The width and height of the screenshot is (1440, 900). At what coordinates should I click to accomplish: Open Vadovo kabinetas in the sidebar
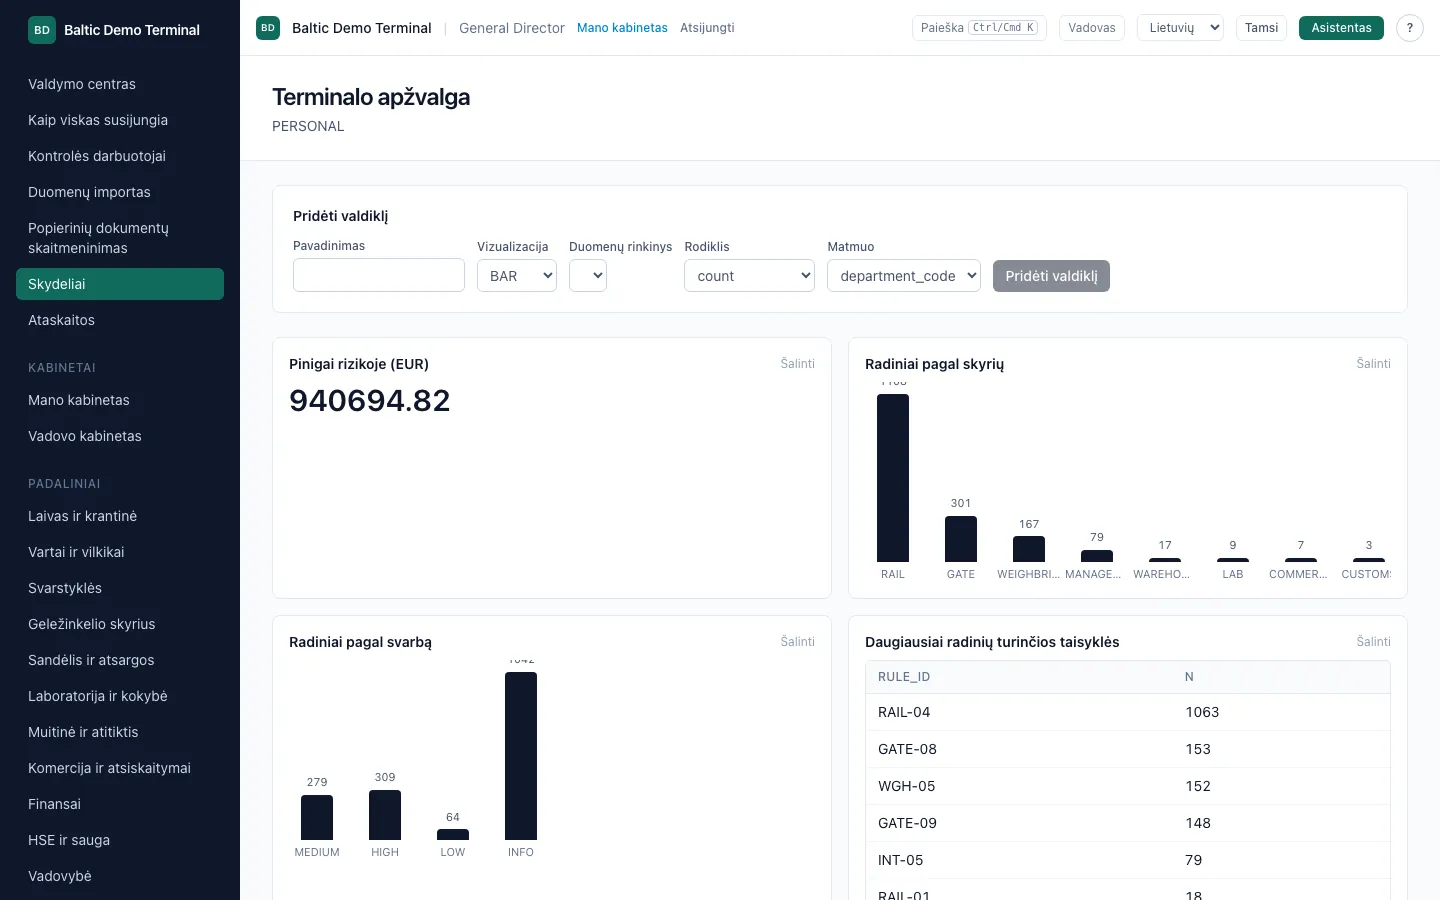point(120,436)
